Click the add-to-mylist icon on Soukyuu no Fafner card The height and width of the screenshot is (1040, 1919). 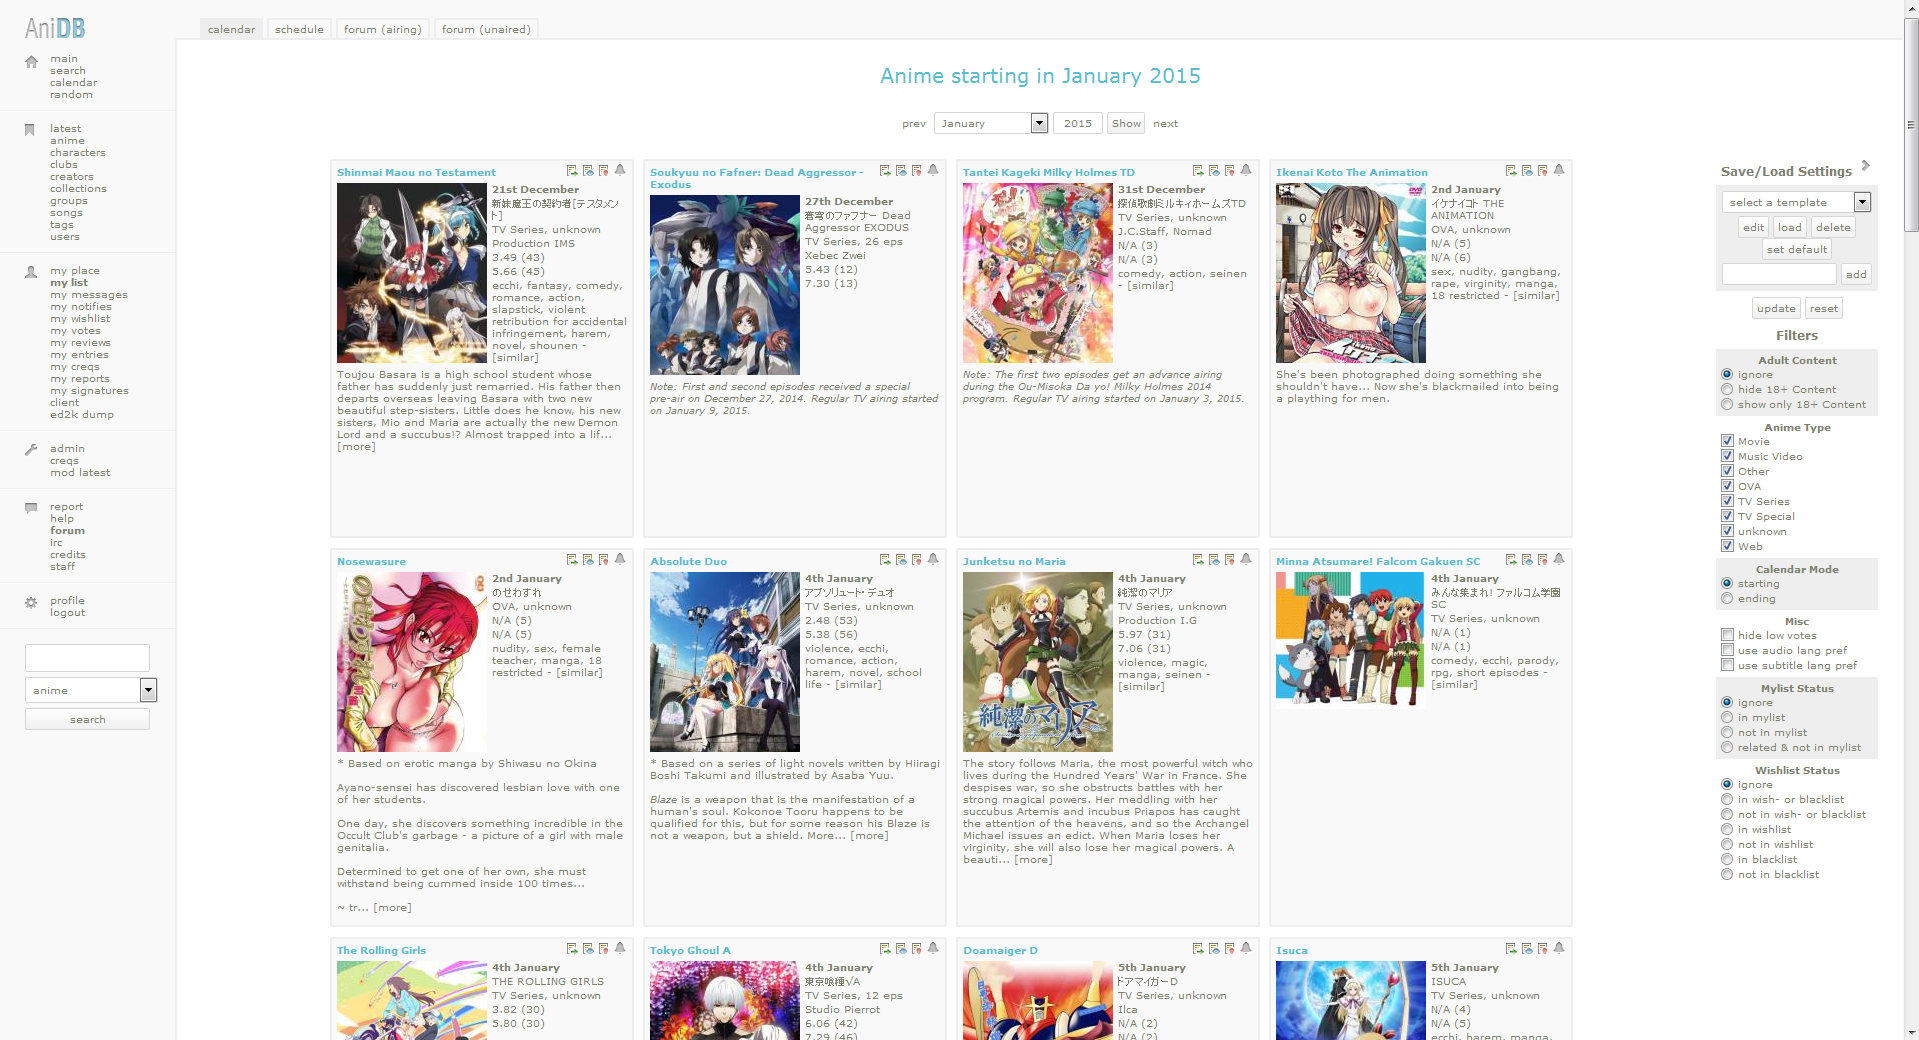[885, 171]
